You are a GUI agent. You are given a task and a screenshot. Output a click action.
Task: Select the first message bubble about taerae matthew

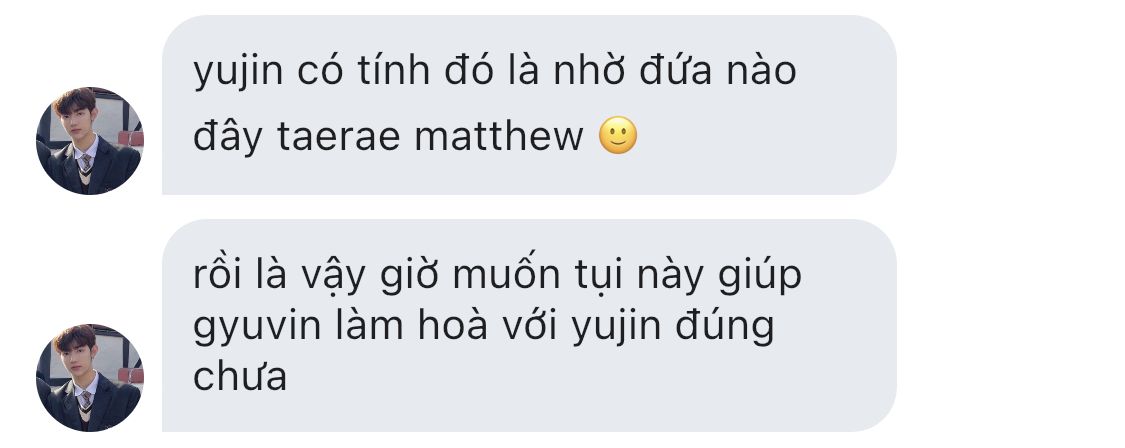(529, 105)
